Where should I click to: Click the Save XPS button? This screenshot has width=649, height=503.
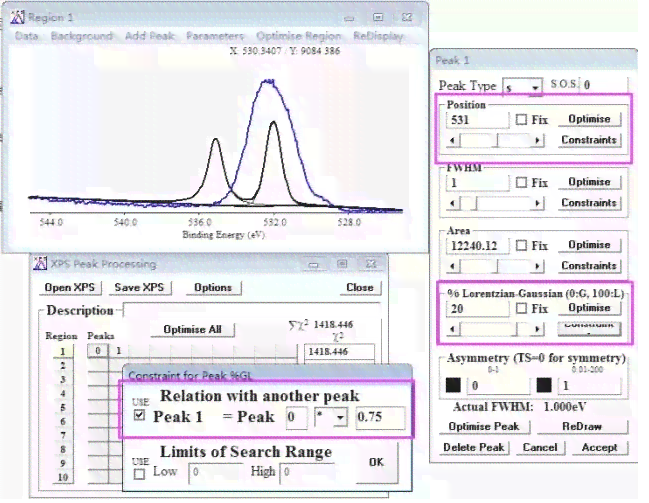[139, 288]
